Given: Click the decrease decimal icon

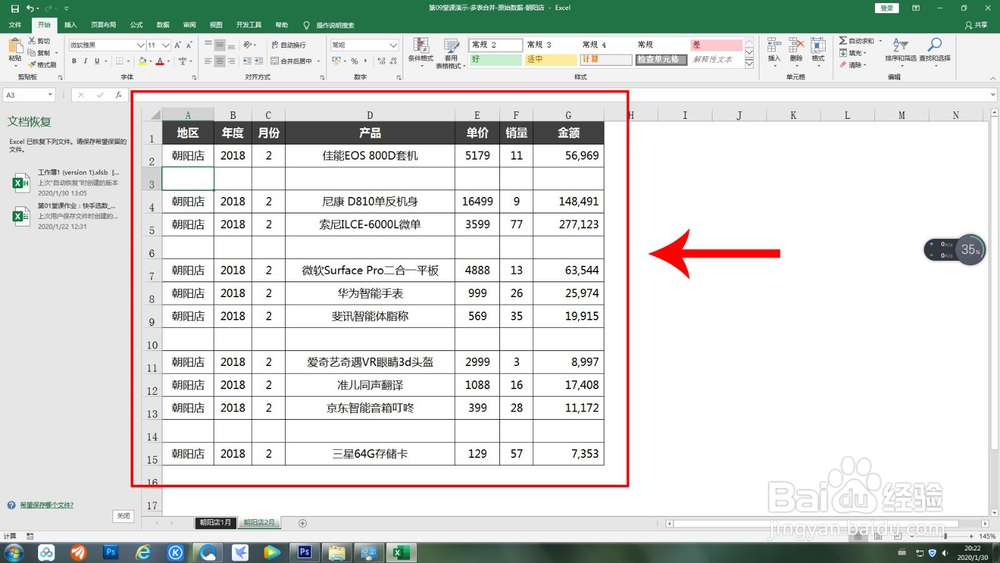Looking at the screenshot, I should pos(393,61).
